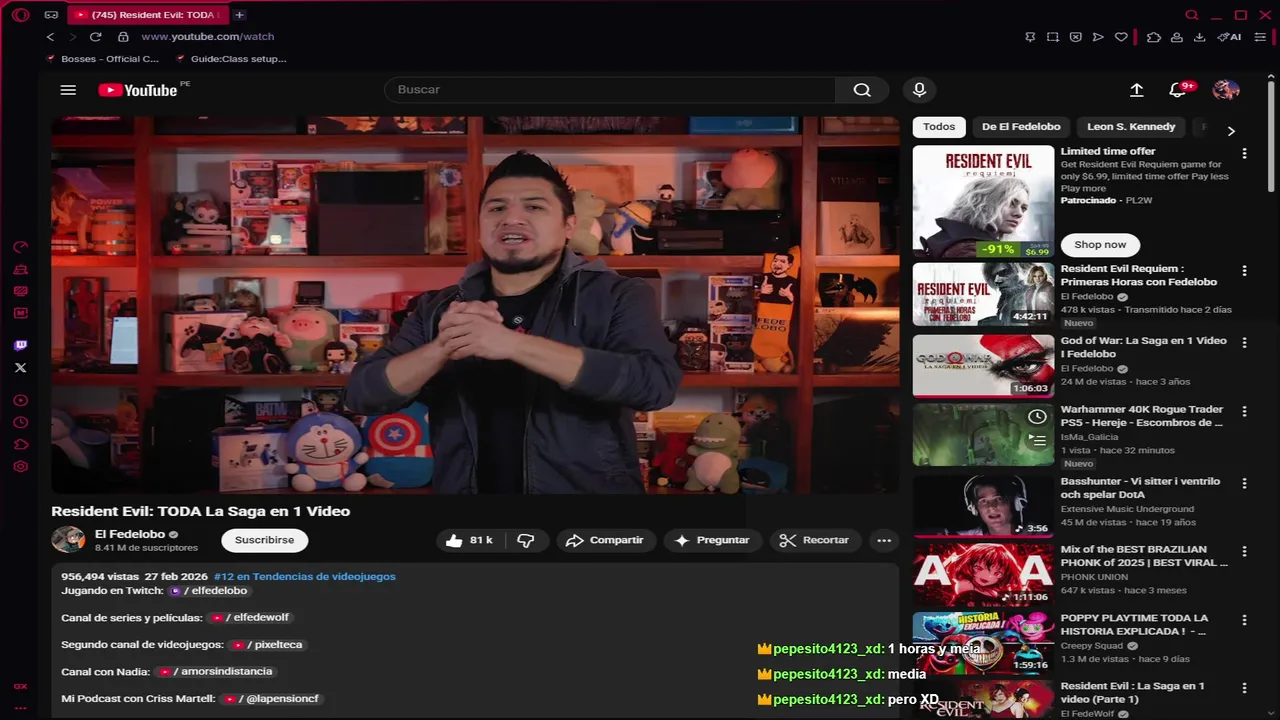Click the Recortar clip button
The image size is (1280, 720).
pyautogui.click(x=815, y=540)
